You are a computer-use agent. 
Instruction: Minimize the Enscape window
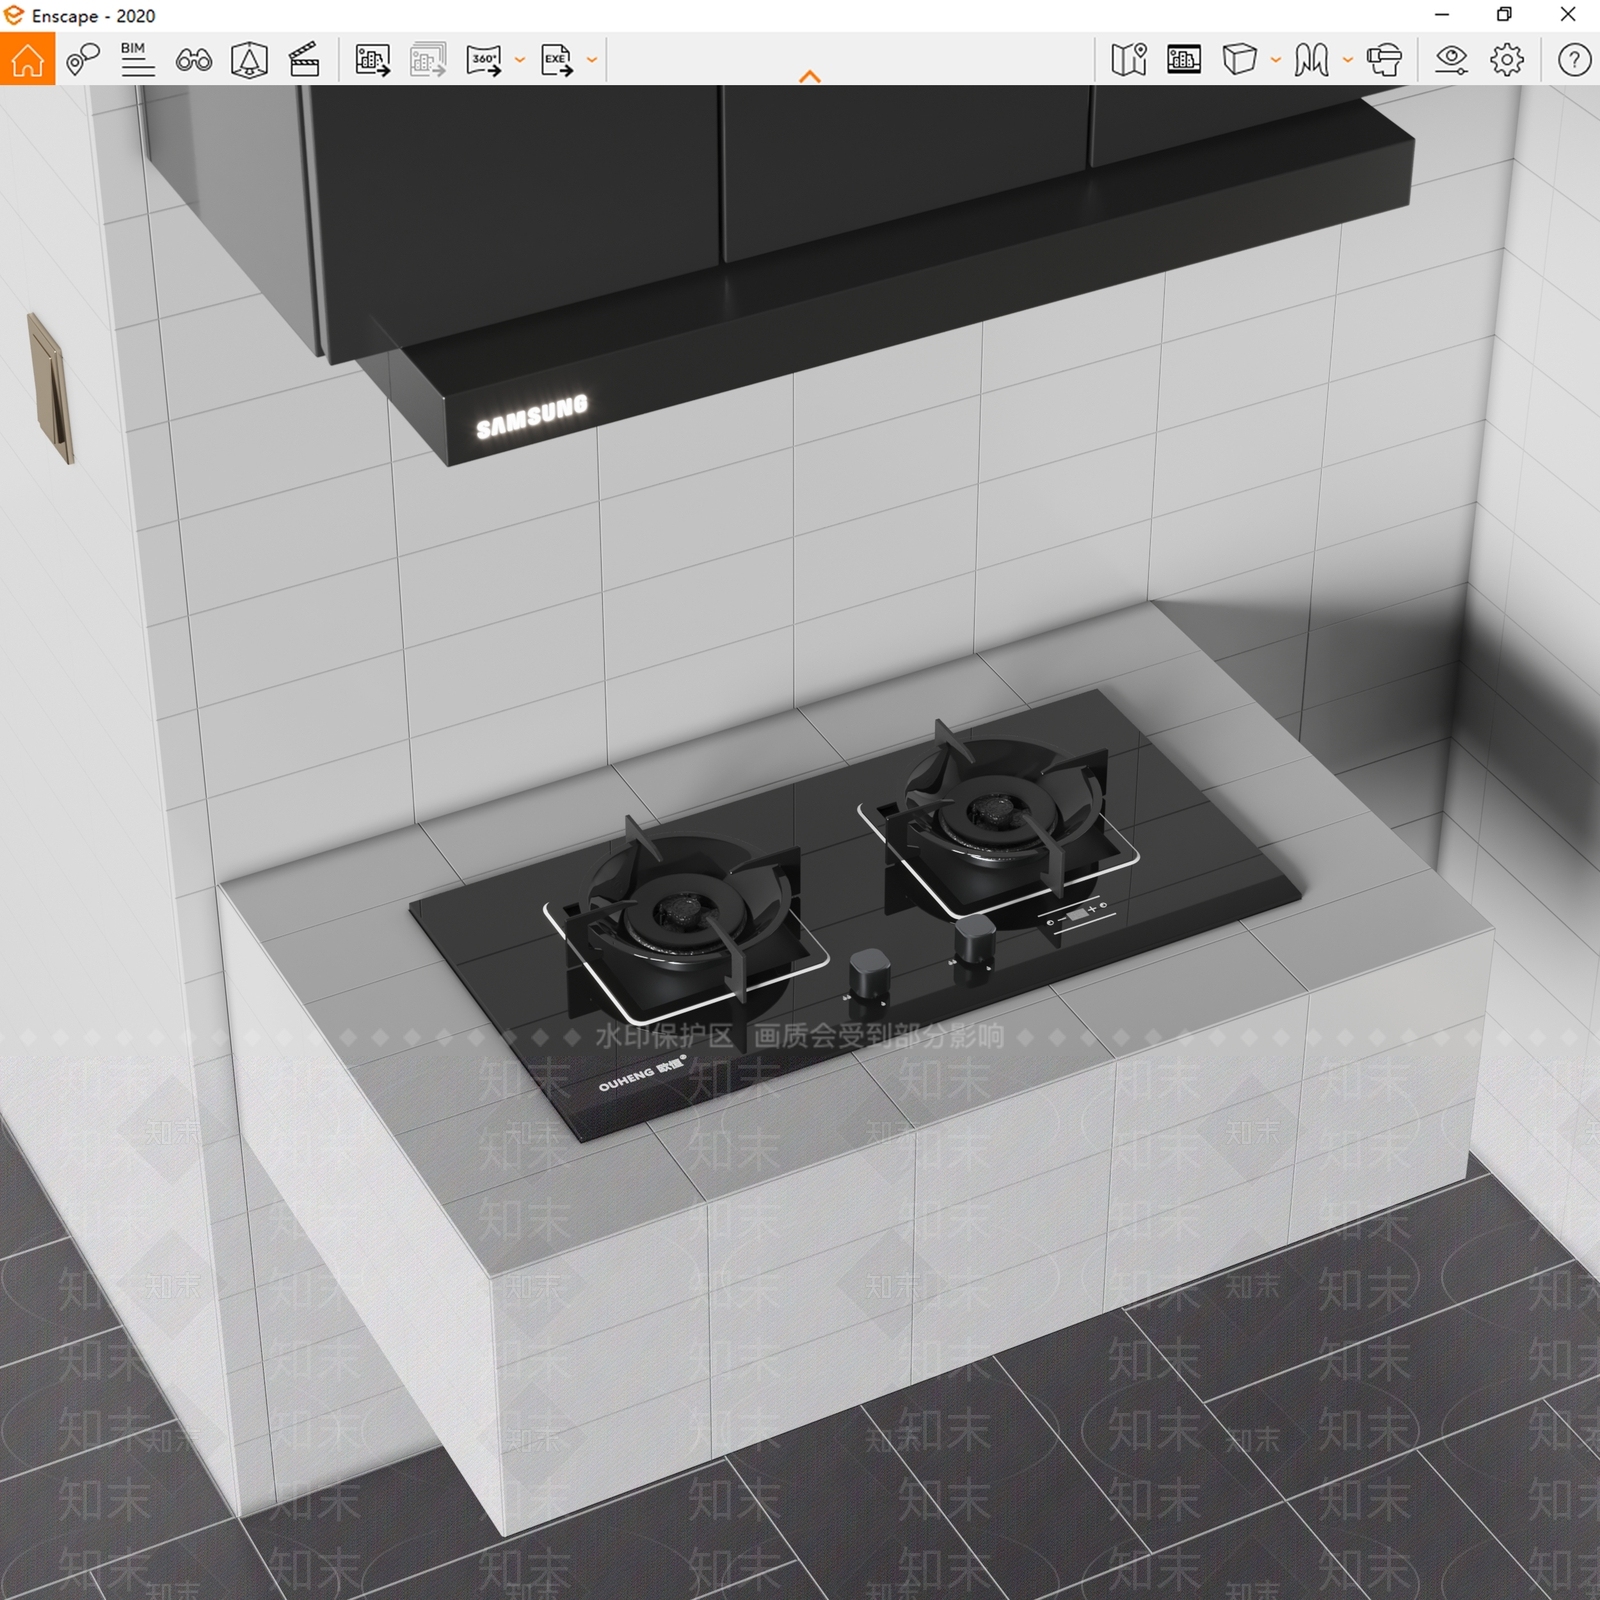pos(1442,15)
